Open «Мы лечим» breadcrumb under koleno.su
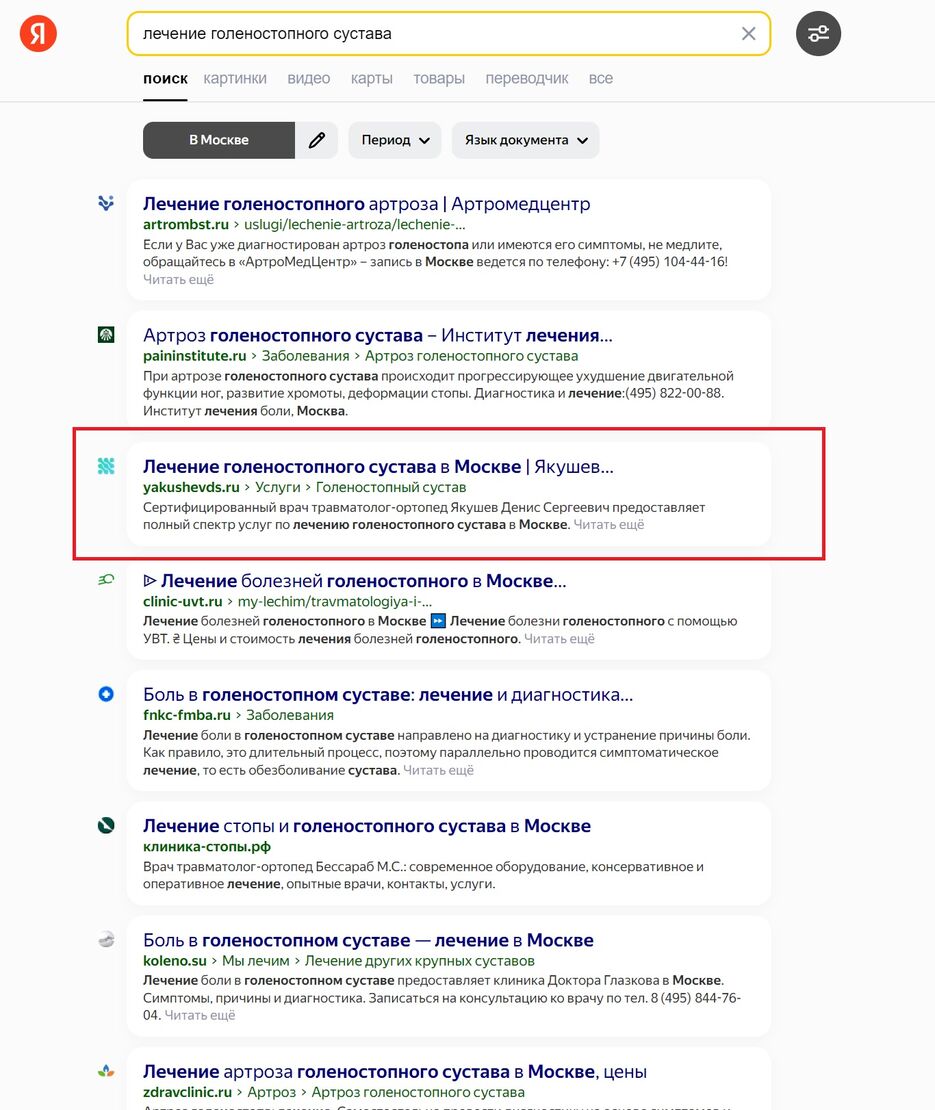The height and width of the screenshot is (1110, 935). pyautogui.click(x=256, y=961)
